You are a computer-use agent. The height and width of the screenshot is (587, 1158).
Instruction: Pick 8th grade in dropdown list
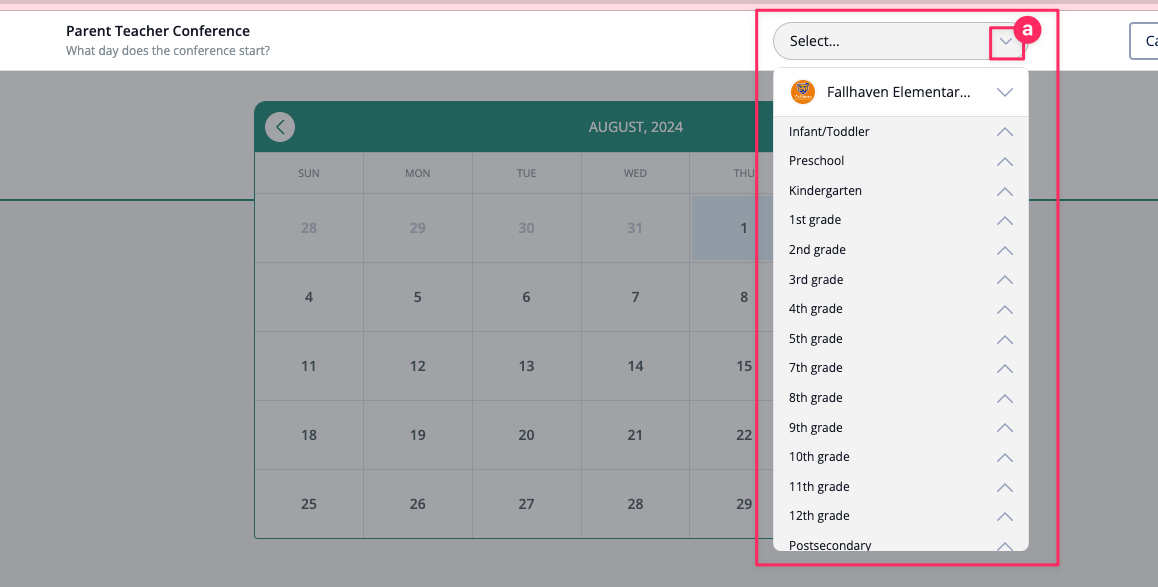(816, 398)
